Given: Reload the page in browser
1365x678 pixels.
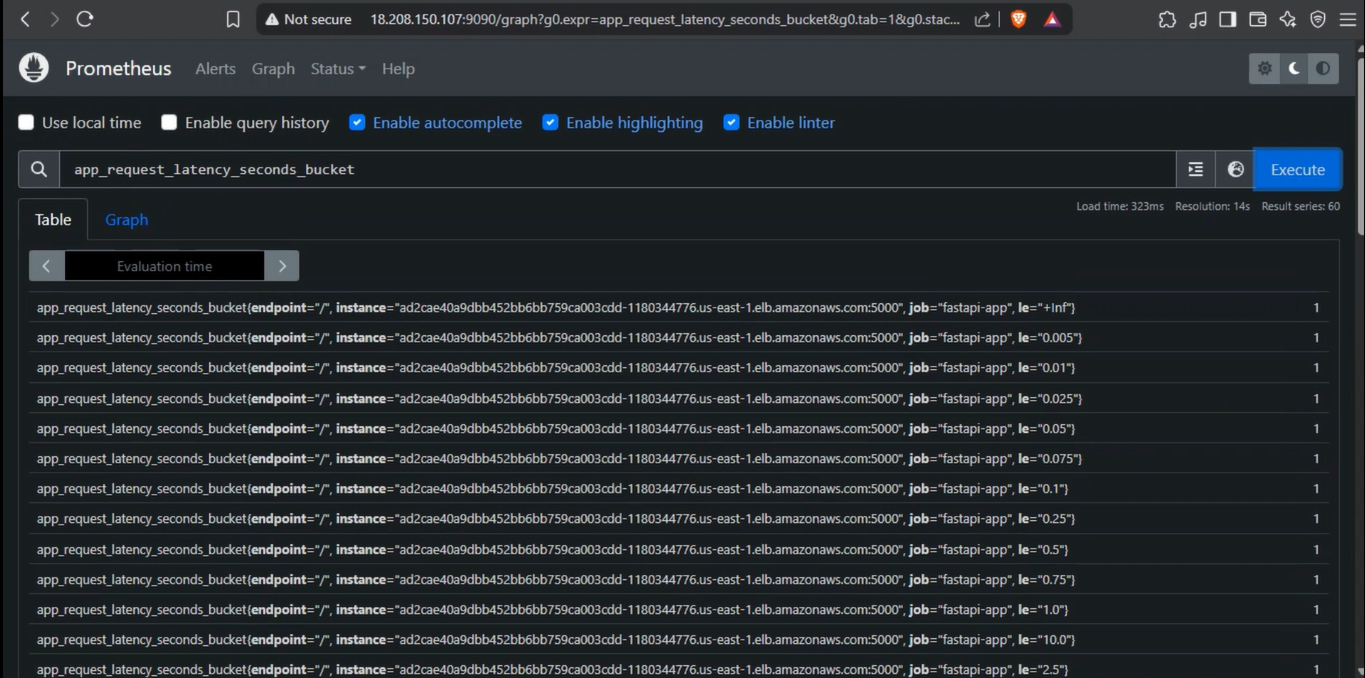Looking at the screenshot, I should coord(85,19).
